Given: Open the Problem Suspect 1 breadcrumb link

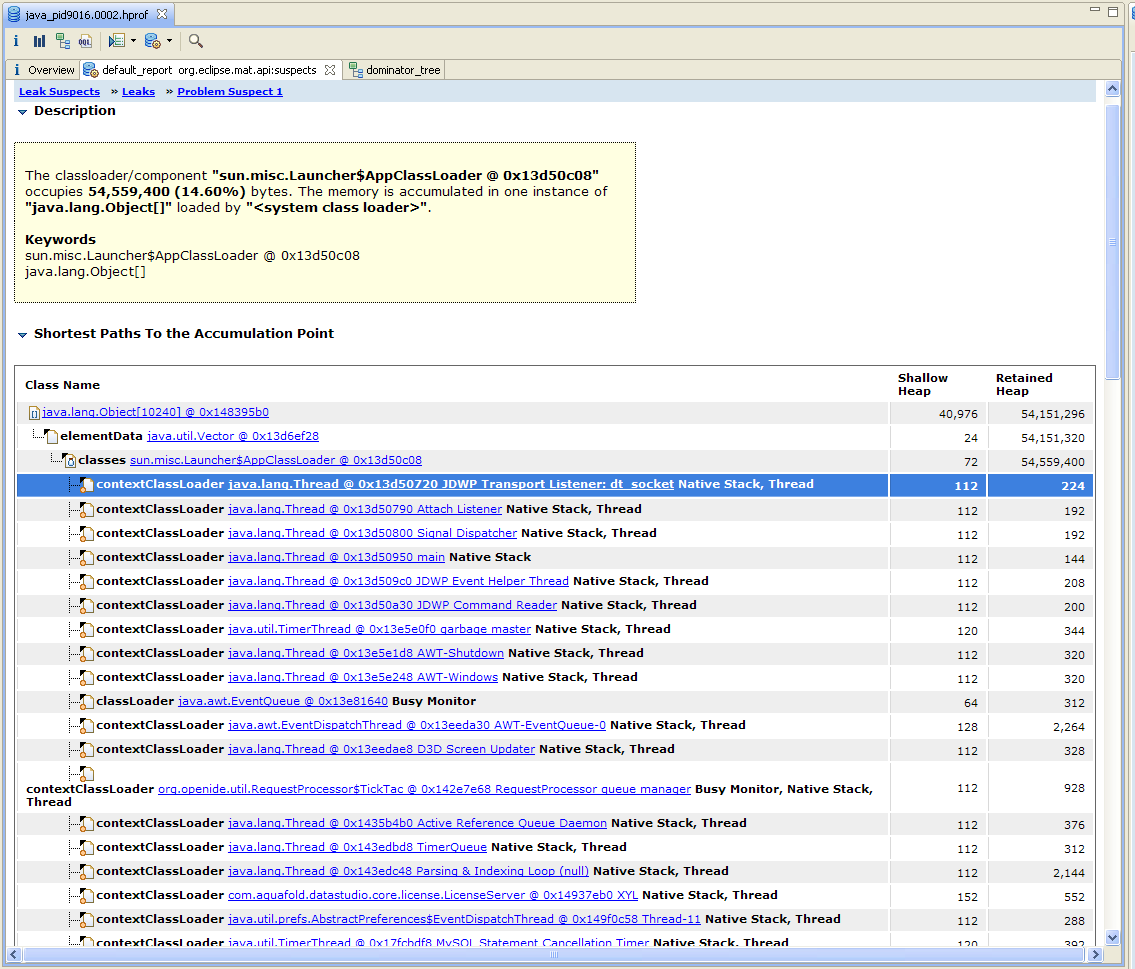Looking at the screenshot, I should click(230, 92).
